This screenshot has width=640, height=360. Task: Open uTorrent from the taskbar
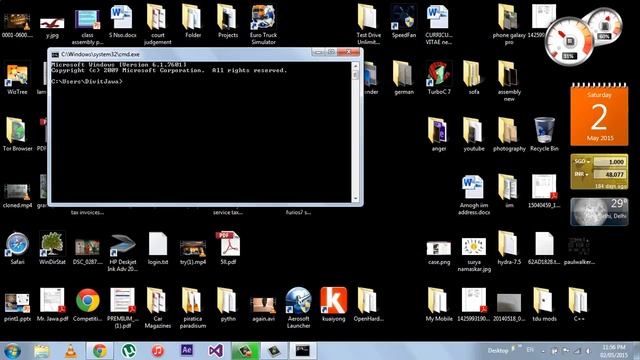point(129,351)
